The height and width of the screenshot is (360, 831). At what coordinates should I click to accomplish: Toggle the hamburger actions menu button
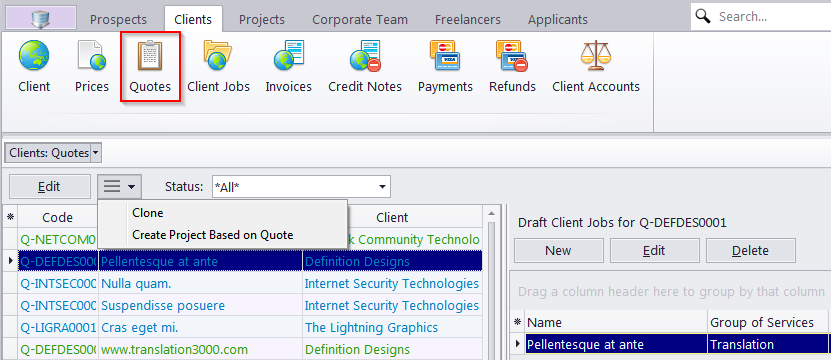[119, 187]
